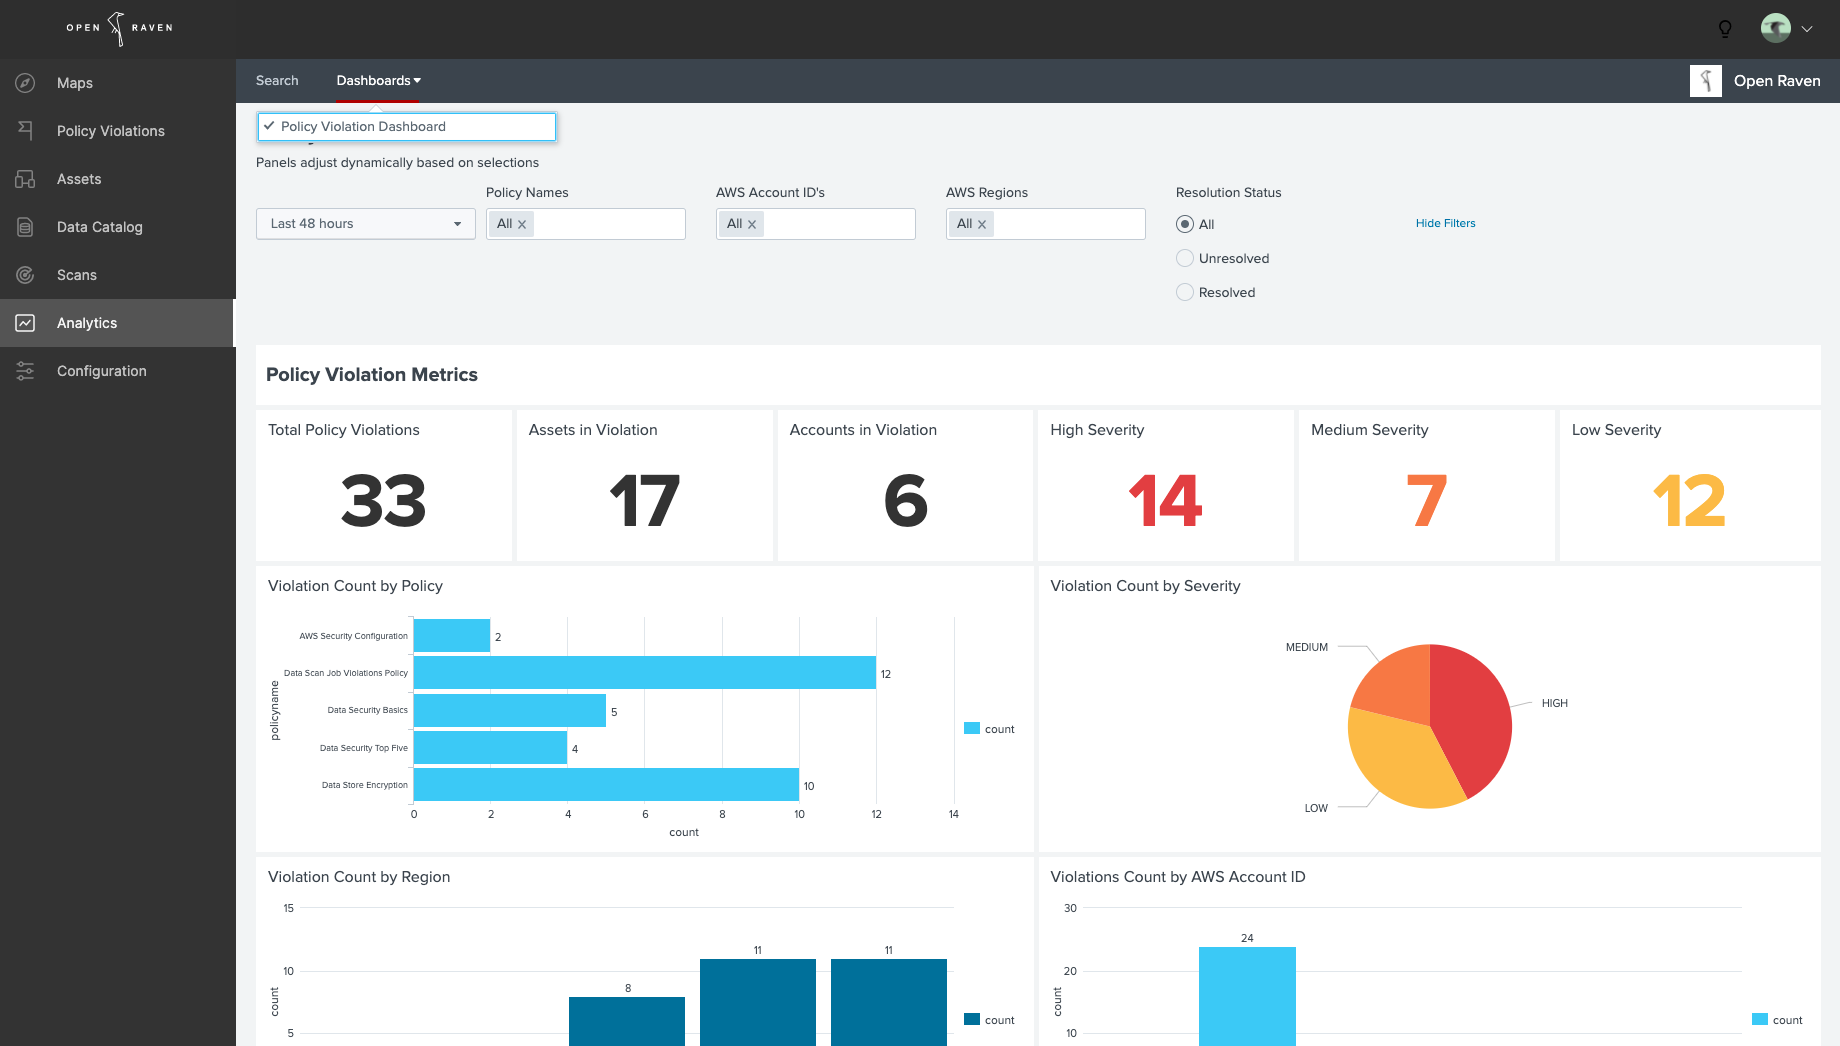Click the Data Scan Job Violations Policy bar

[x=645, y=673]
